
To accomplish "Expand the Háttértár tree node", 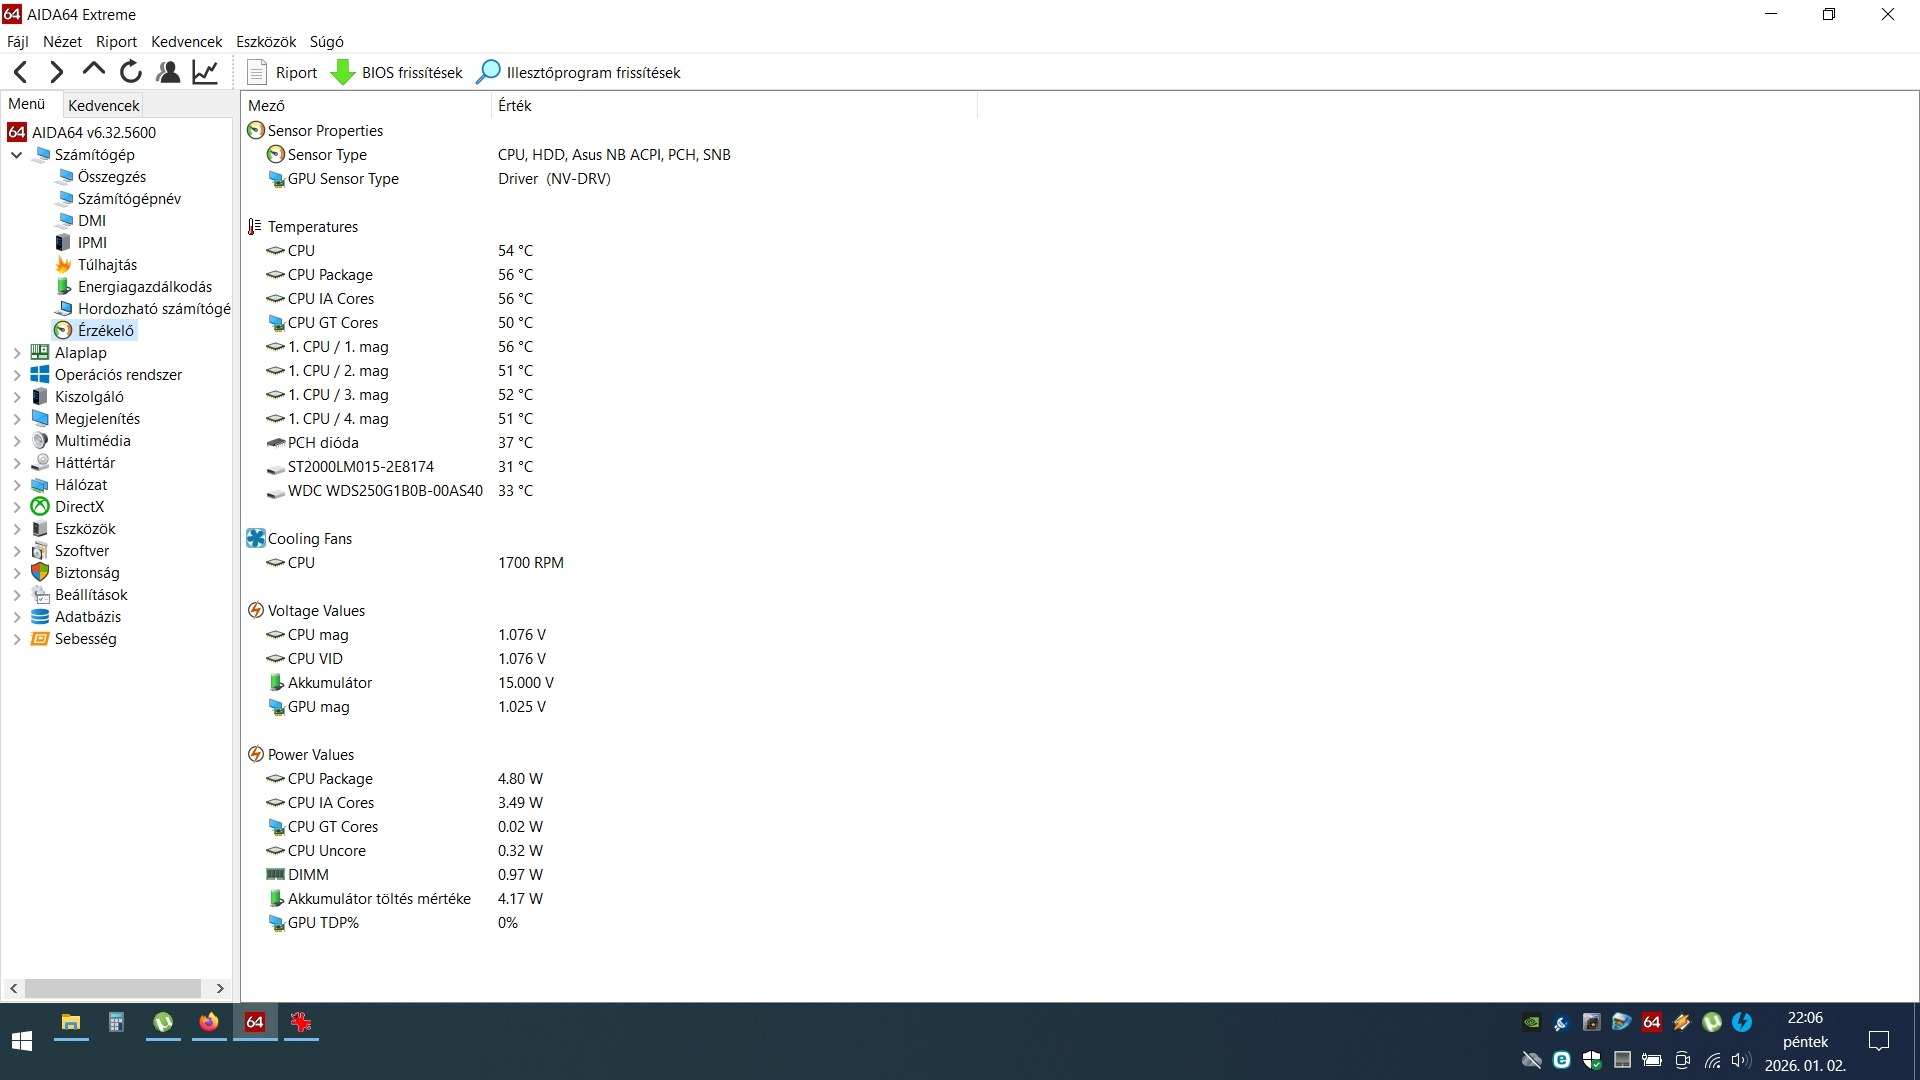I will tap(17, 463).
